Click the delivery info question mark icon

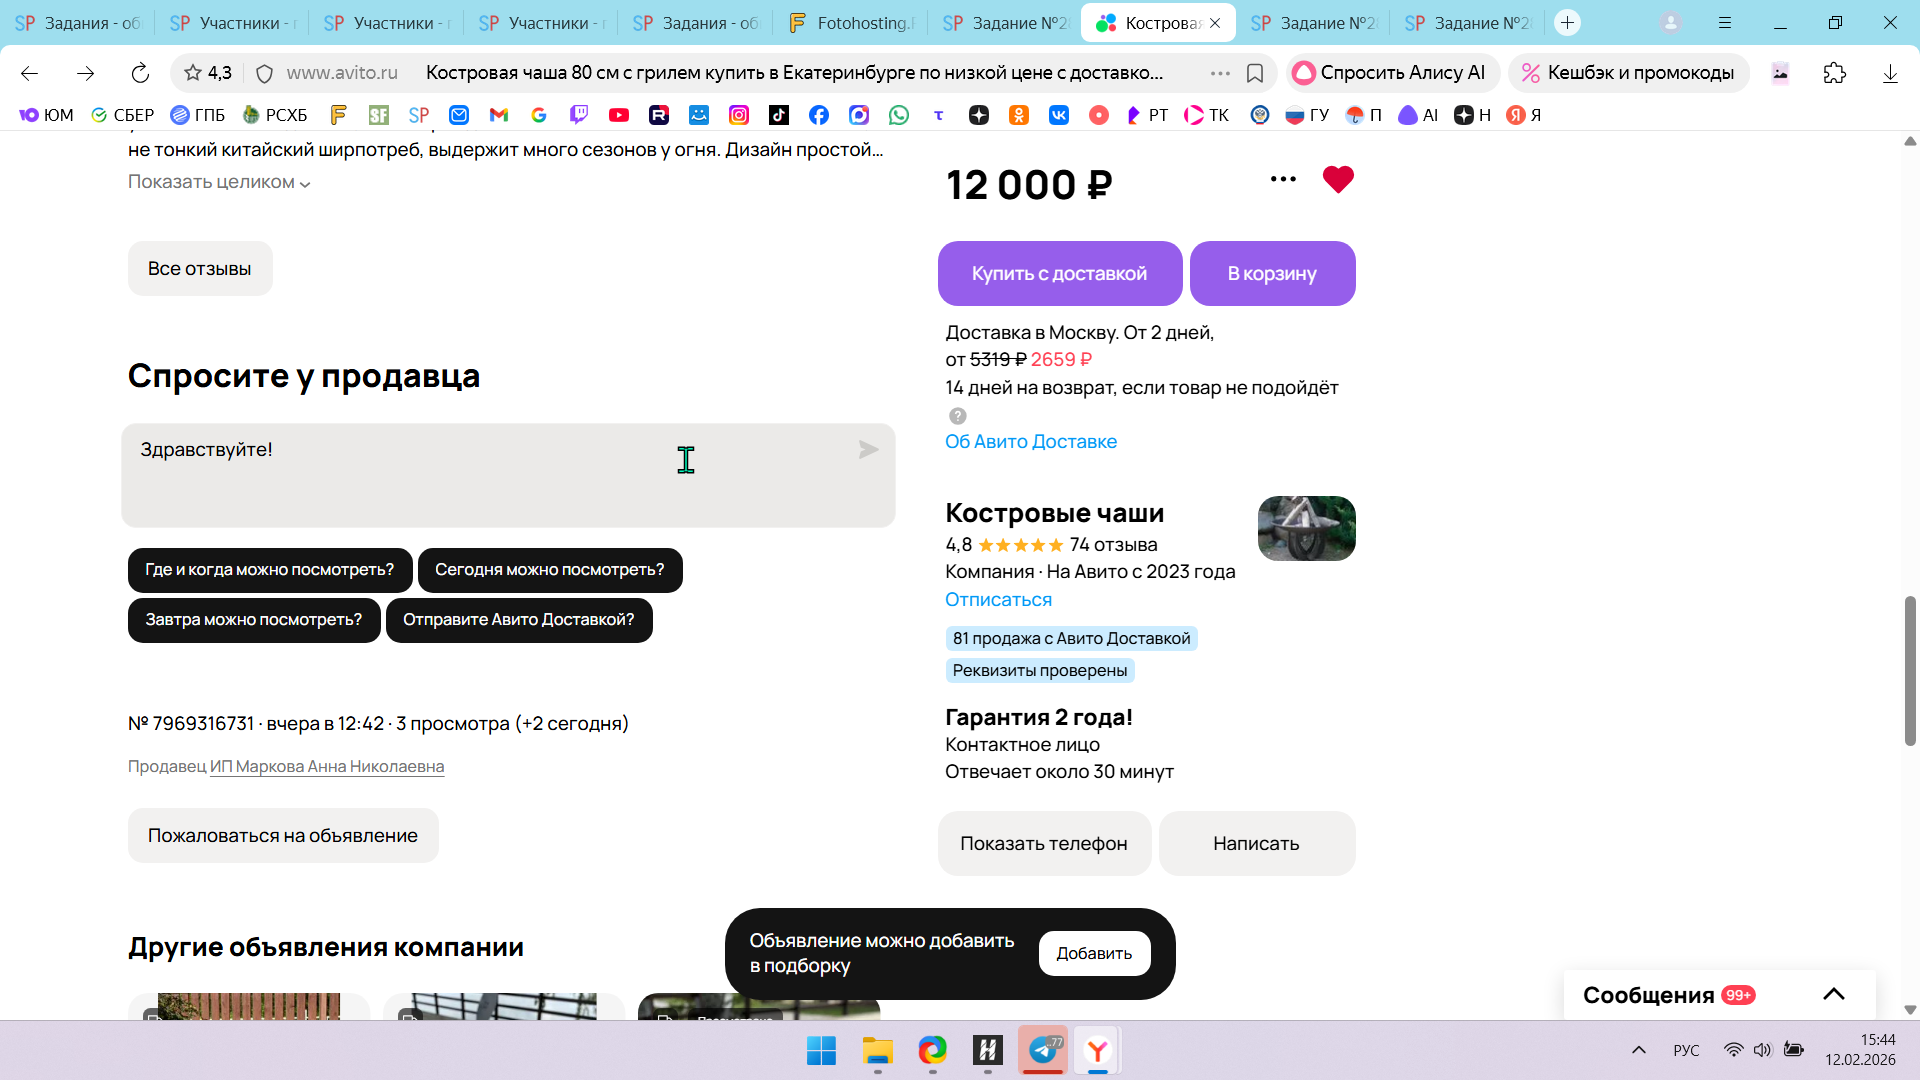click(x=957, y=416)
